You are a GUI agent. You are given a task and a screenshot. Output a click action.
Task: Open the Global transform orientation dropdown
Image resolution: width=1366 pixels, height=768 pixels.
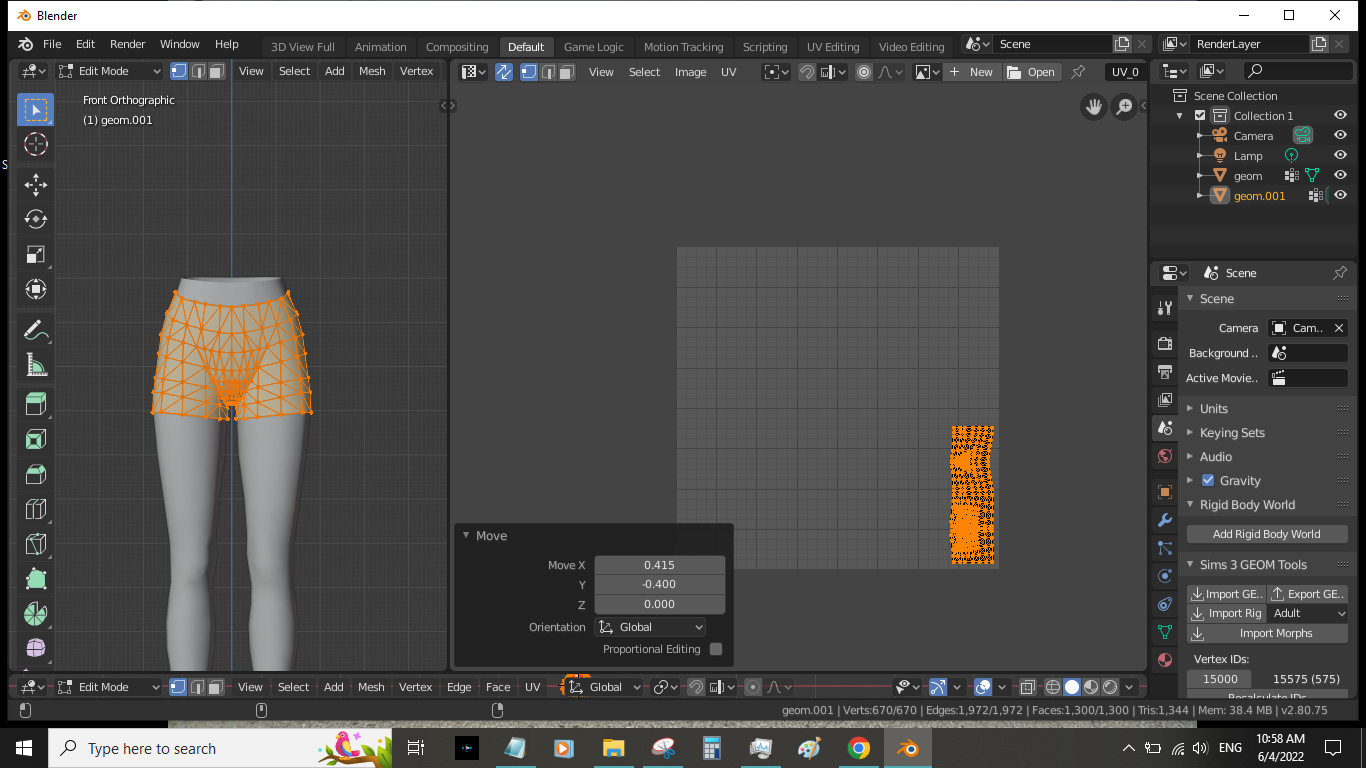[x=606, y=687]
